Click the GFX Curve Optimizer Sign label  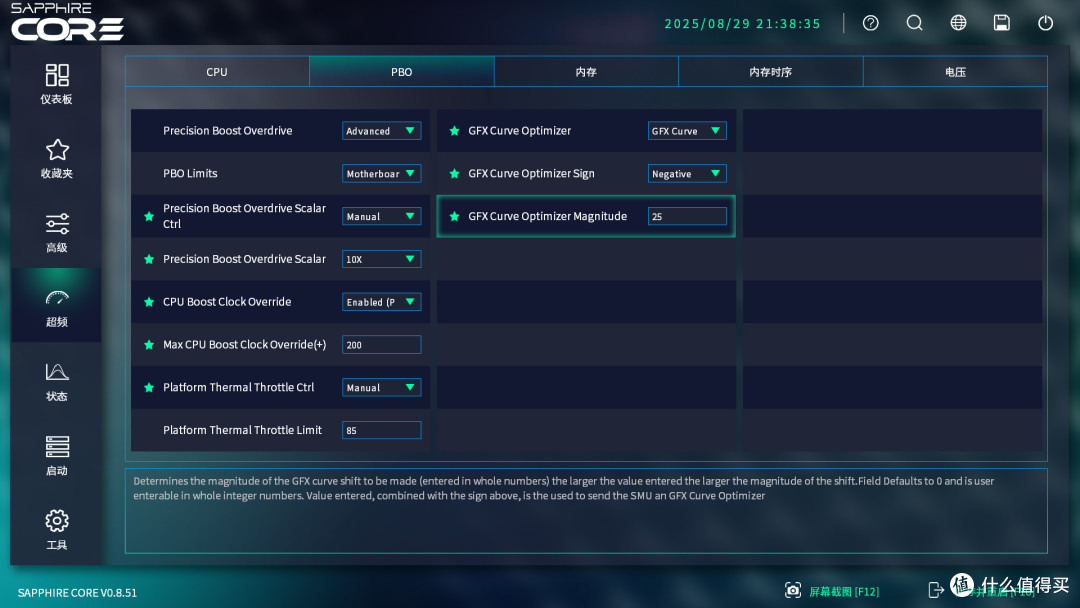531,174
